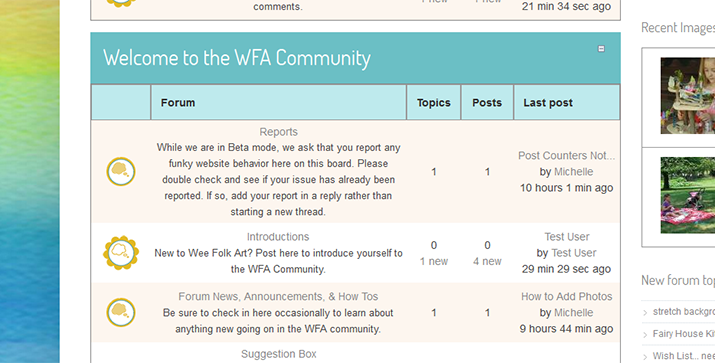Collapse the Welcome to the WFA Community section
The width and height of the screenshot is (715, 363).
coord(601,49)
